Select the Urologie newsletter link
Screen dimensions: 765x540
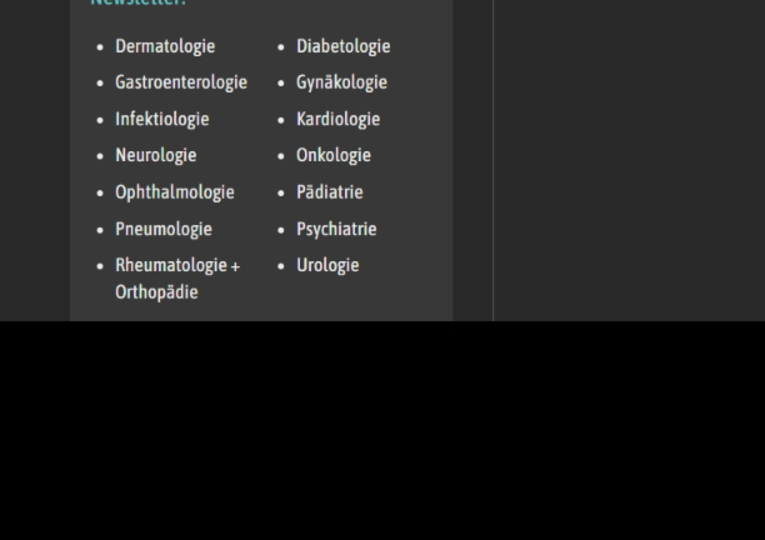[327, 266]
